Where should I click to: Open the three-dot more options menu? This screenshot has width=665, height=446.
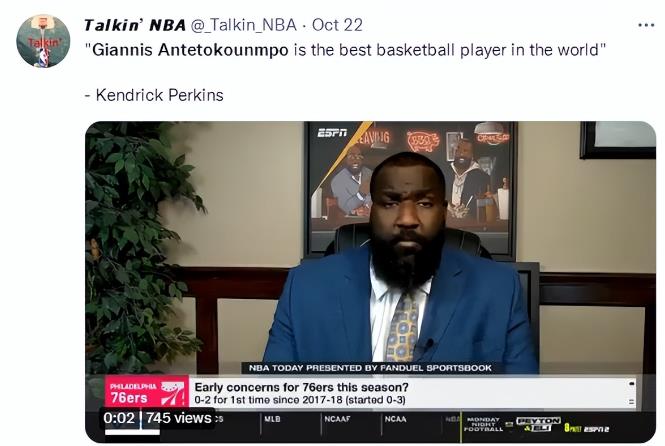646,26
